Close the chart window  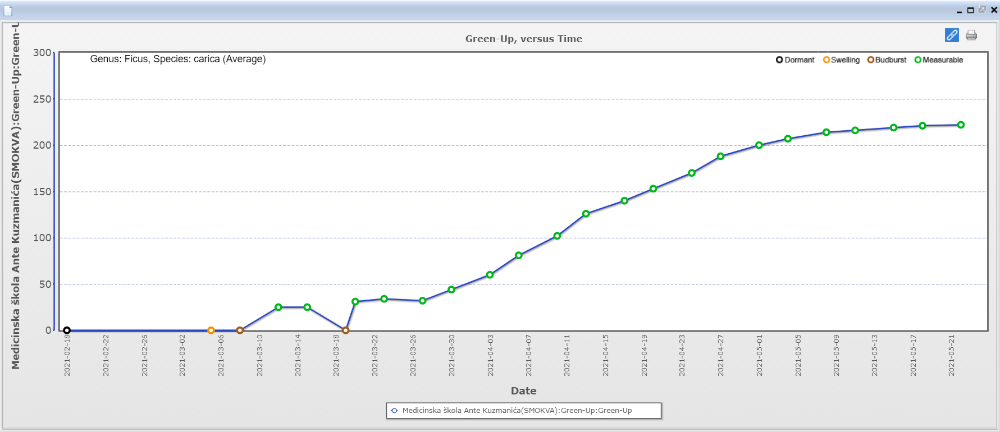993,9
